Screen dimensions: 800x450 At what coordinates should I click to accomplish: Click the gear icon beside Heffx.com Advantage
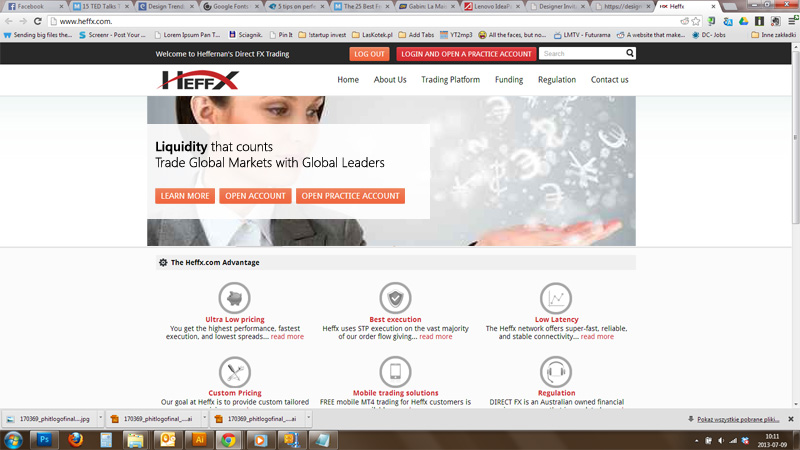coord(163,262)
